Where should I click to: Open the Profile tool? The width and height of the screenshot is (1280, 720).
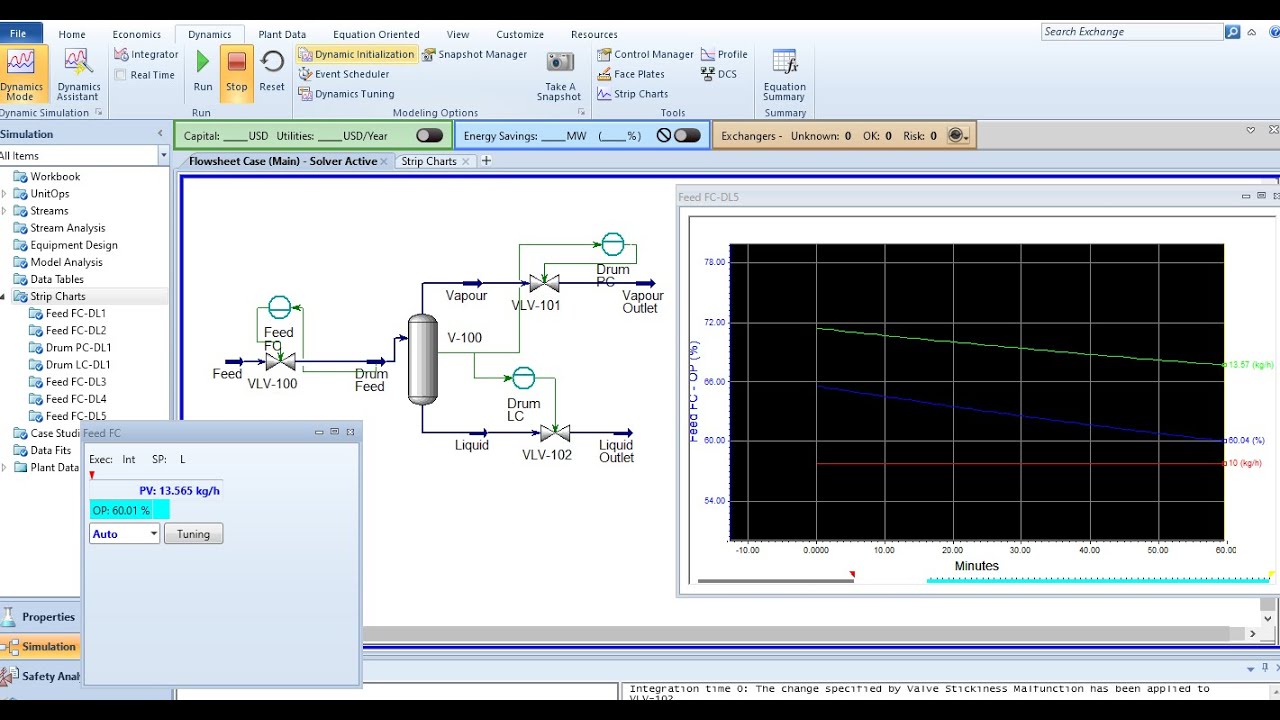click(x=725, y=54)
